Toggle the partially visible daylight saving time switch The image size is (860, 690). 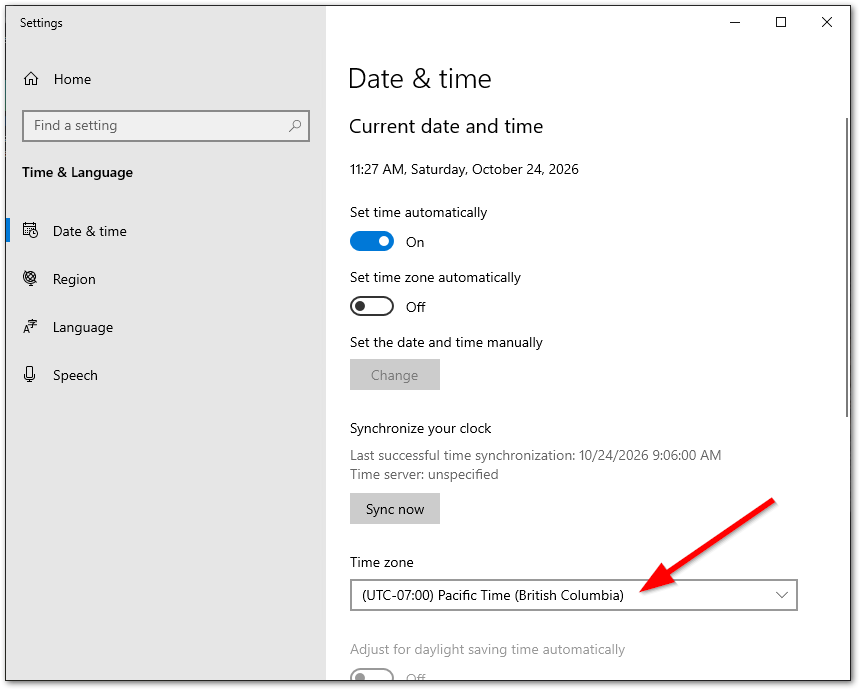(x=372, y=675)
